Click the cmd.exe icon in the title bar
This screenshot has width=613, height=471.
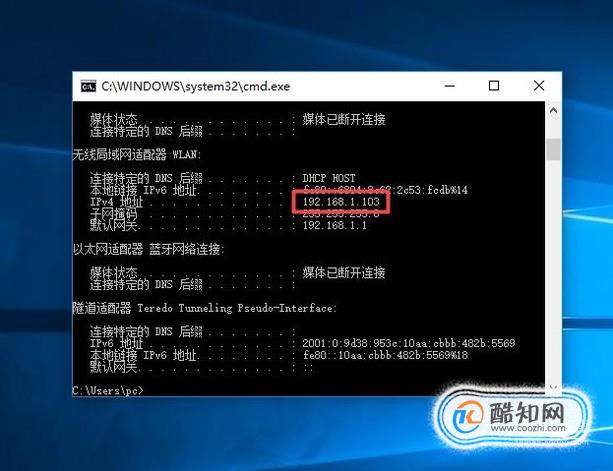click(x=88, y=86)
